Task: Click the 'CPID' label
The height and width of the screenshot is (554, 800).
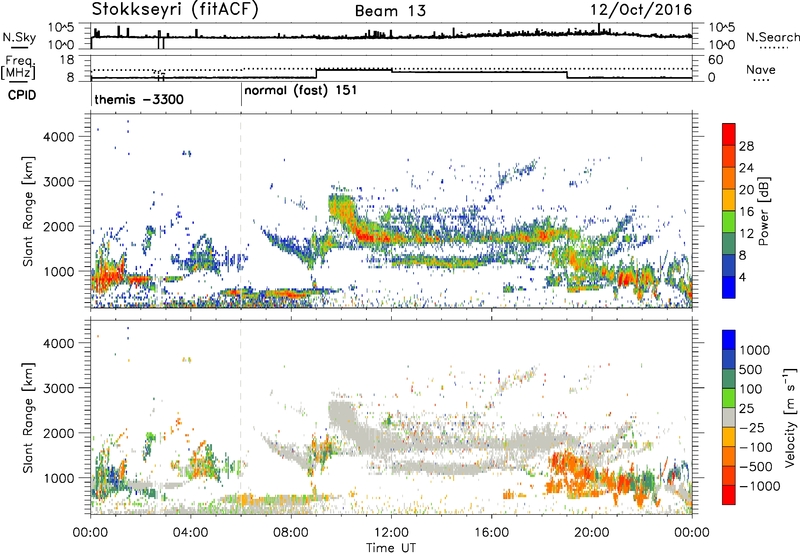Action: (22, 95)
